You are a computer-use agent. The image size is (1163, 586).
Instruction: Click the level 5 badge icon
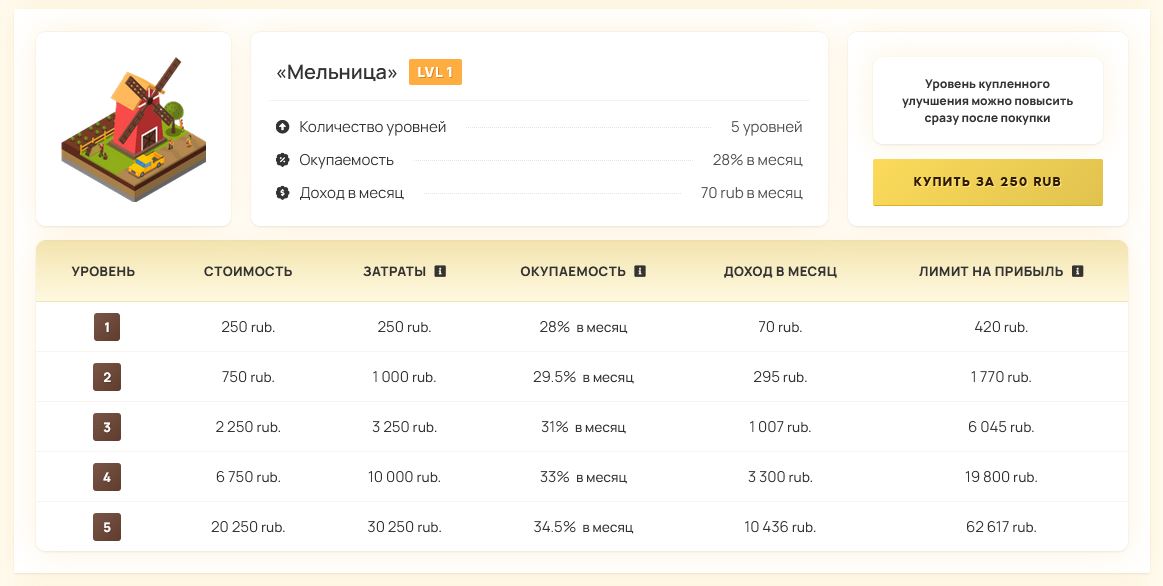(107, 527)
